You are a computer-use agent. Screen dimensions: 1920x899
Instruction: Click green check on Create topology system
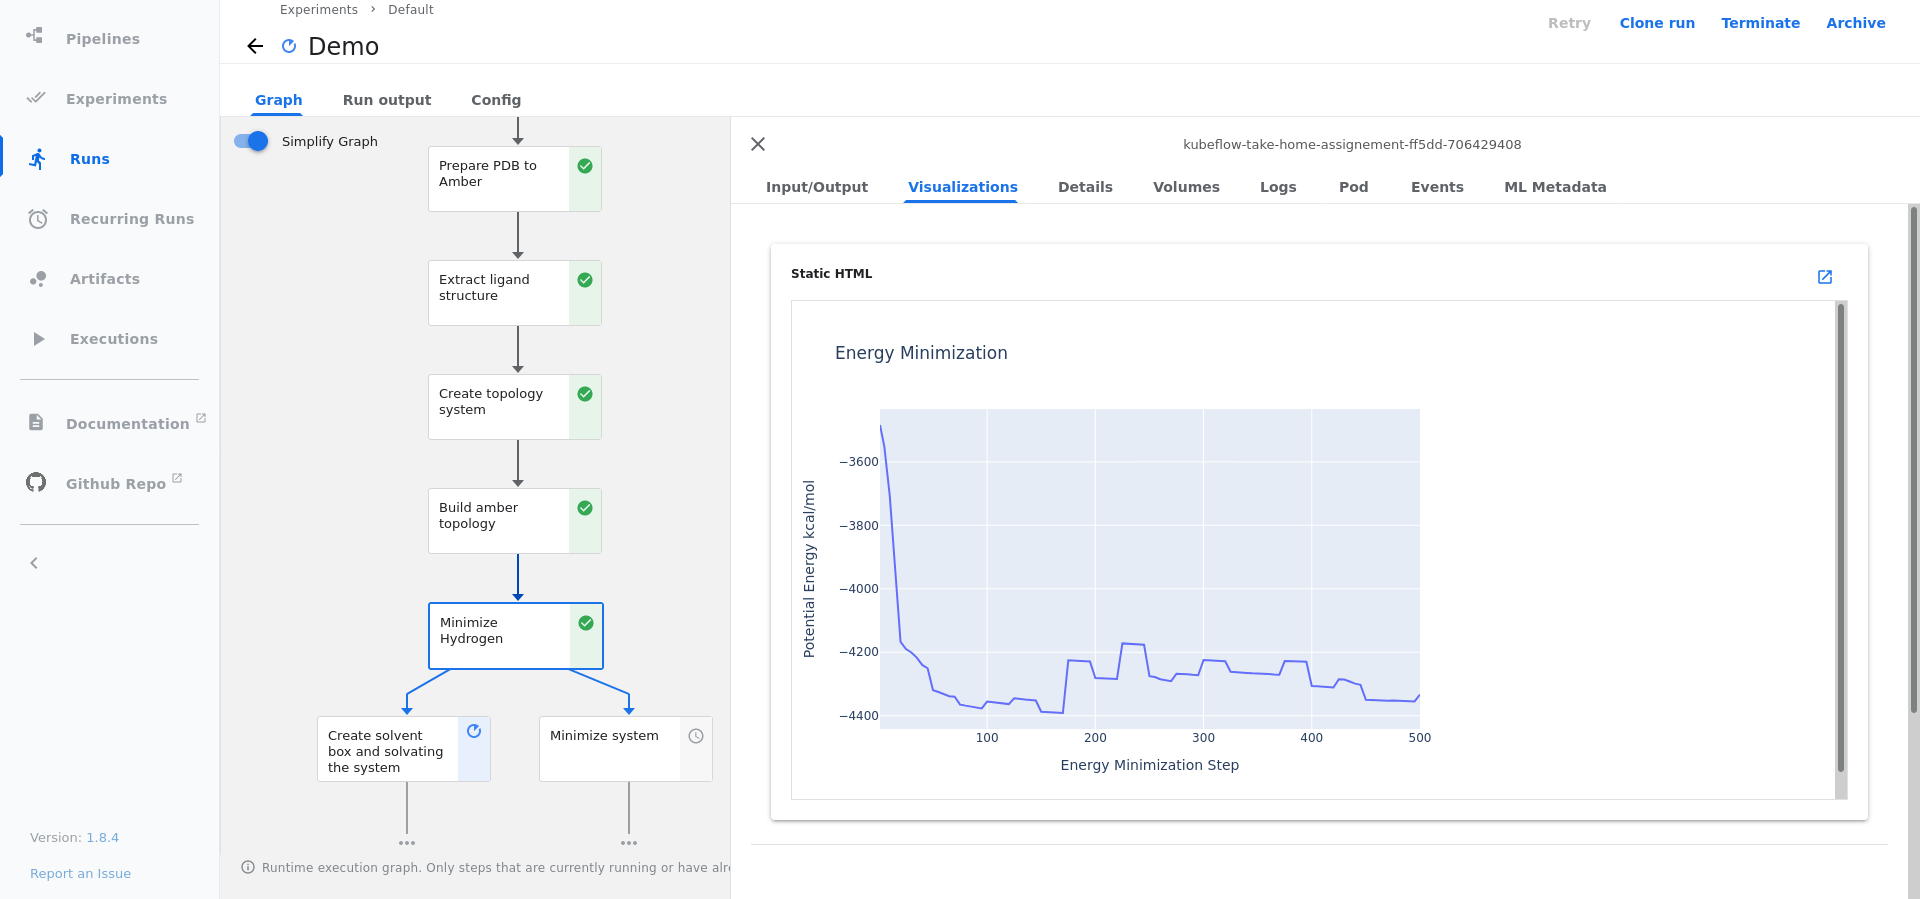pos(585,394)
